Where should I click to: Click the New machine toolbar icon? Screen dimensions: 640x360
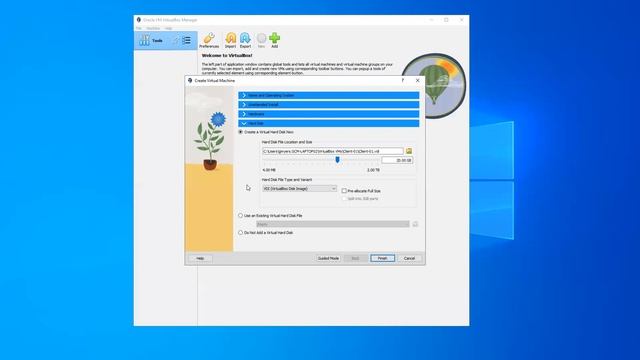click(261, 40)
